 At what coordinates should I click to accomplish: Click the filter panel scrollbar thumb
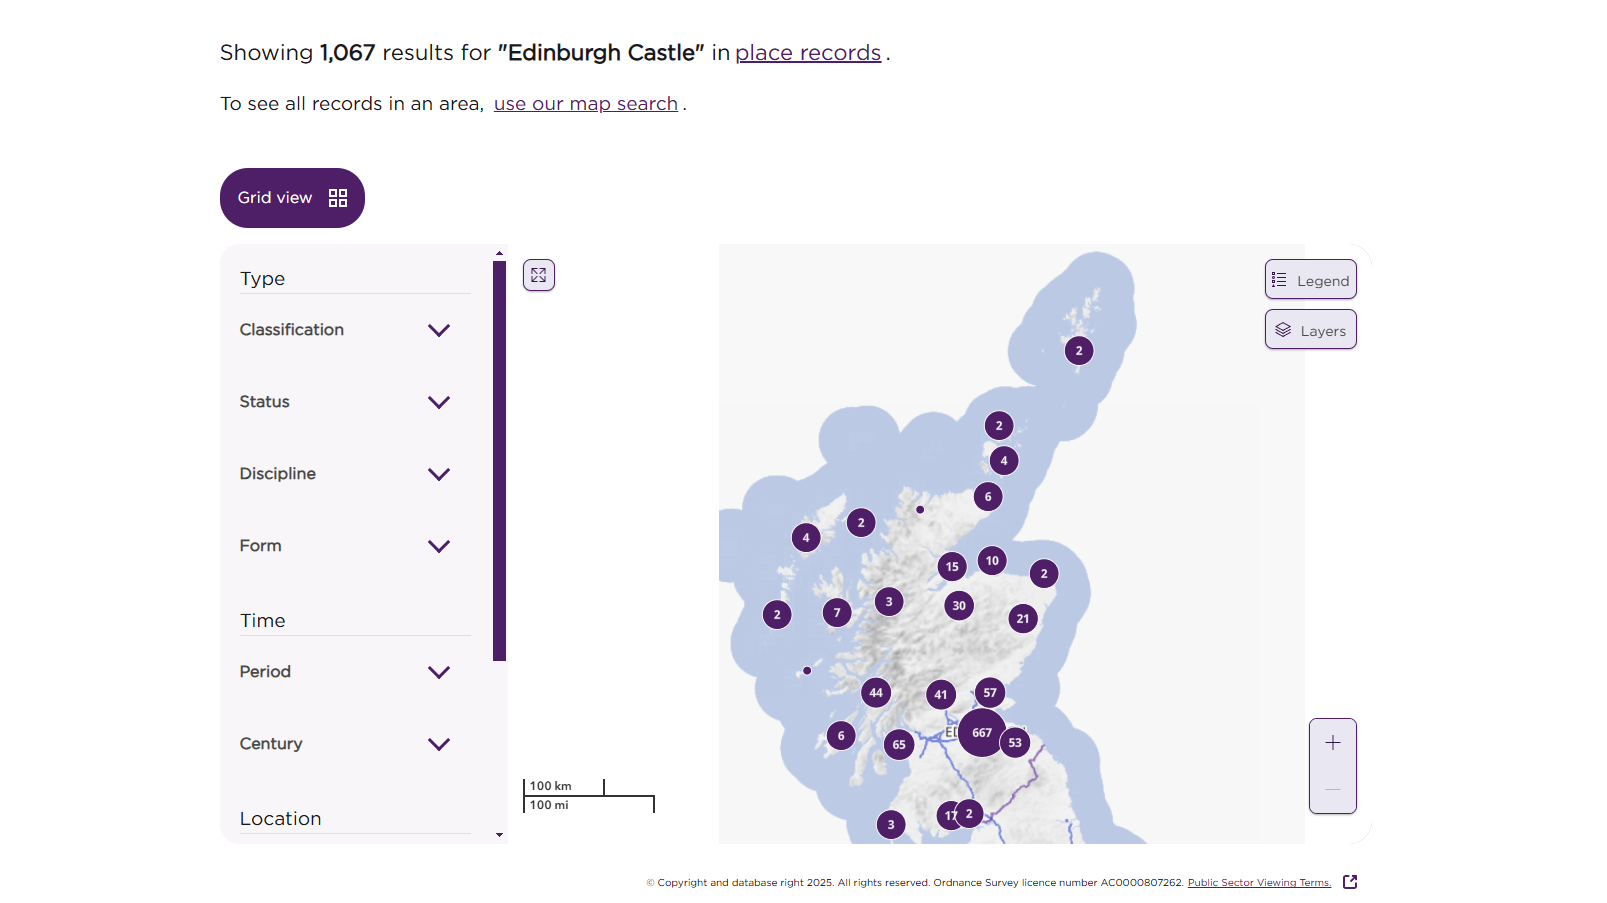pyautogui.click(x=499, y=460)
